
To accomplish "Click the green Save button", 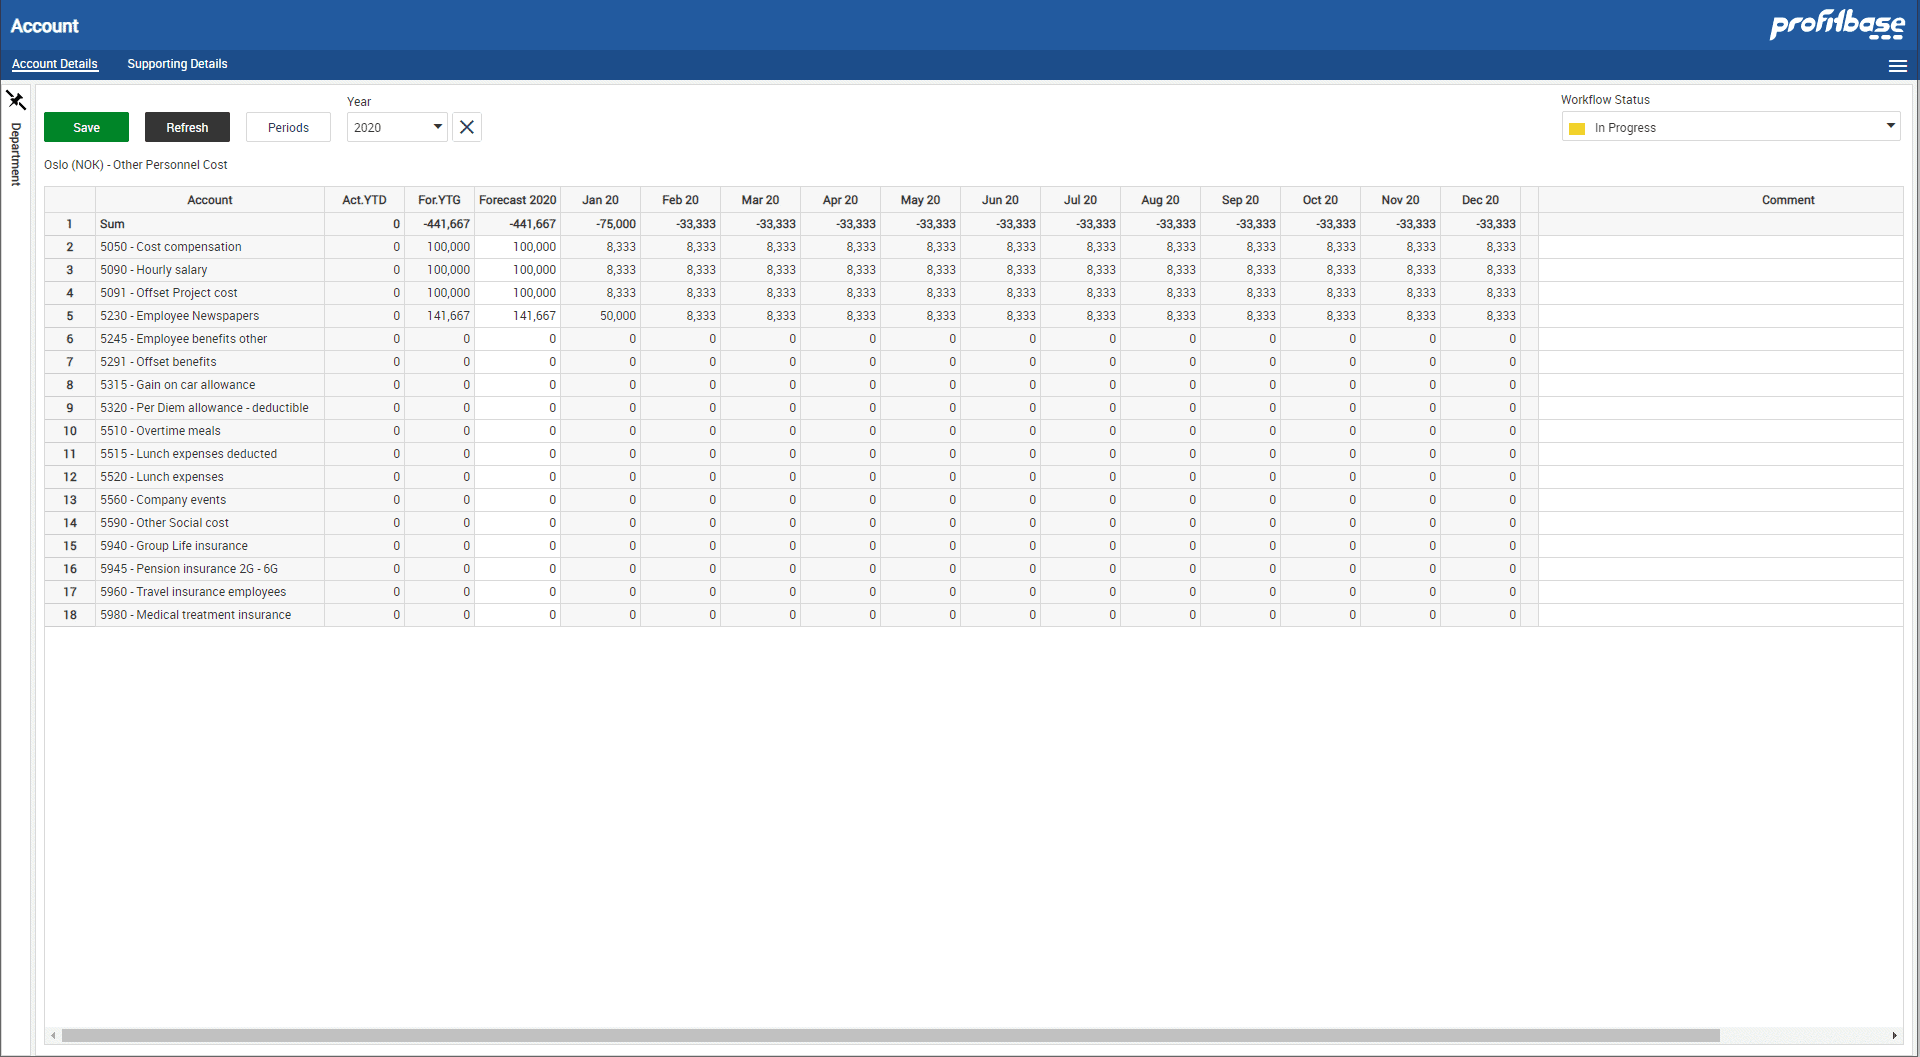I will 86,127.
